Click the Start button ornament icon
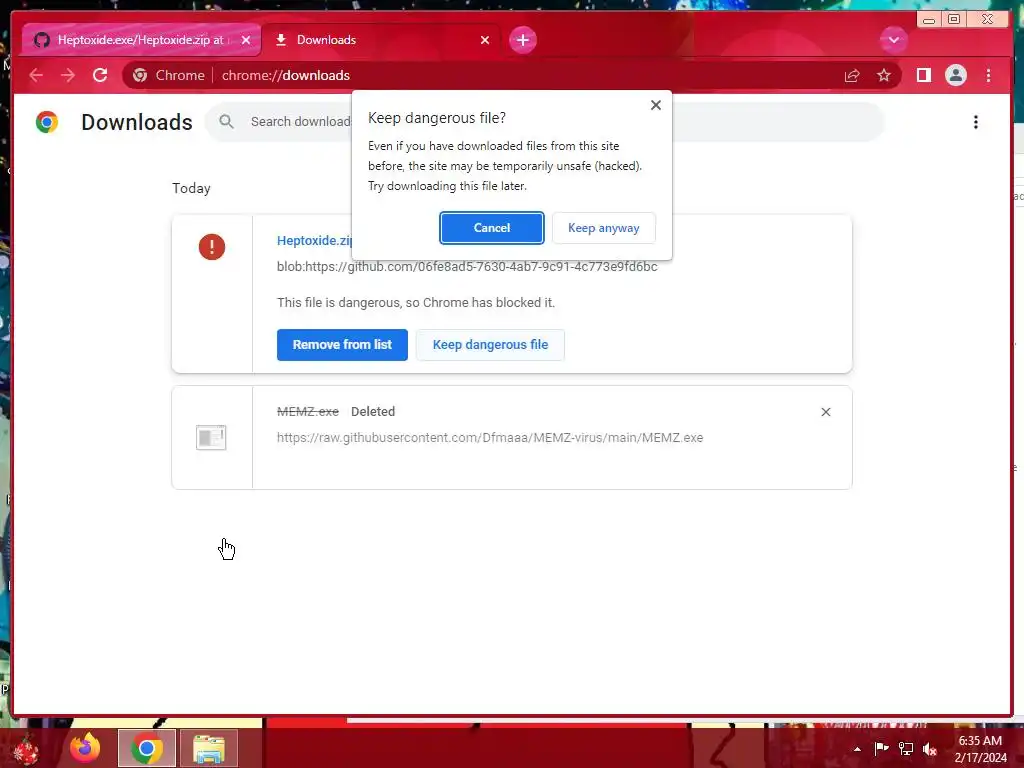 pyautogui.click(x=25, y=748)
